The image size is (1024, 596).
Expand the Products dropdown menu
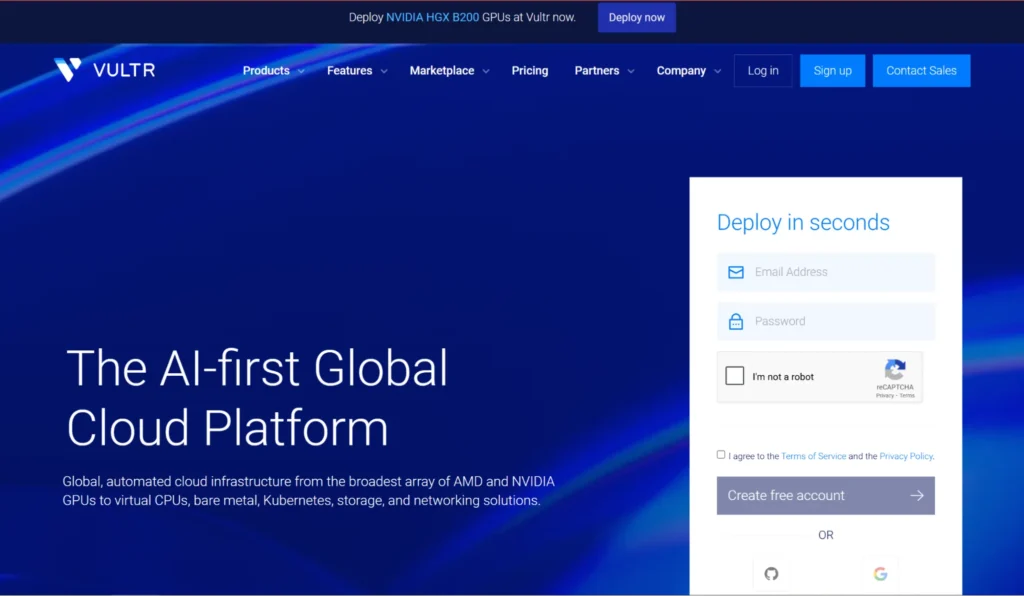pos(273,71)
